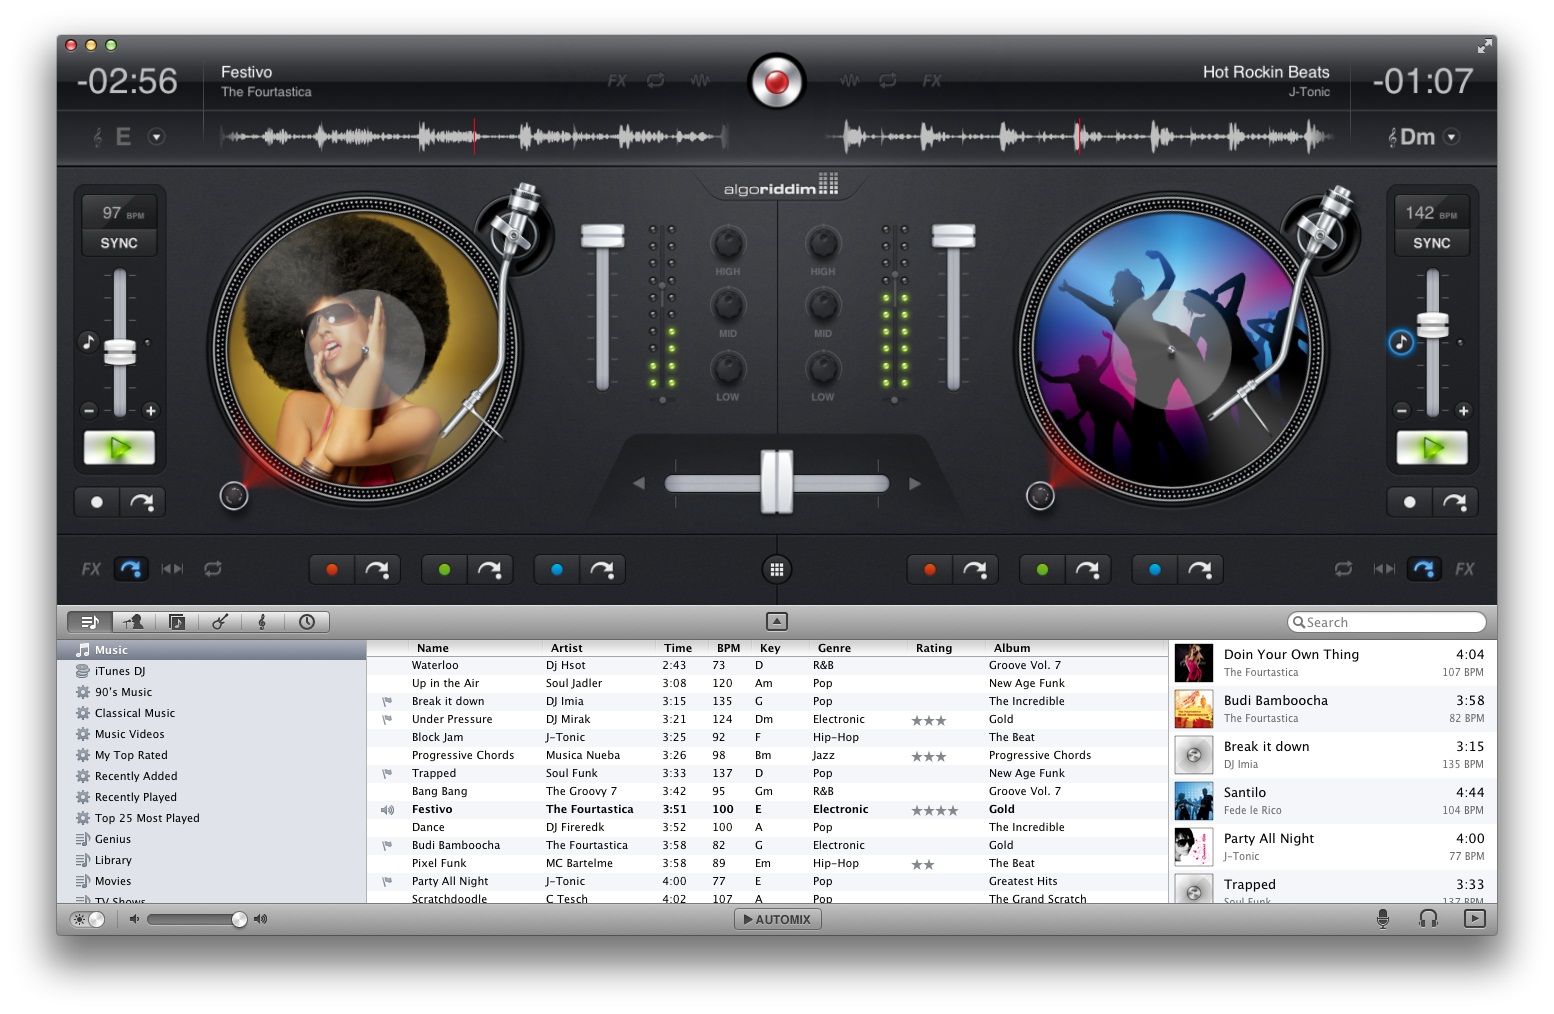
Task: Start recording with the red record button
Action: click(778, 81)
